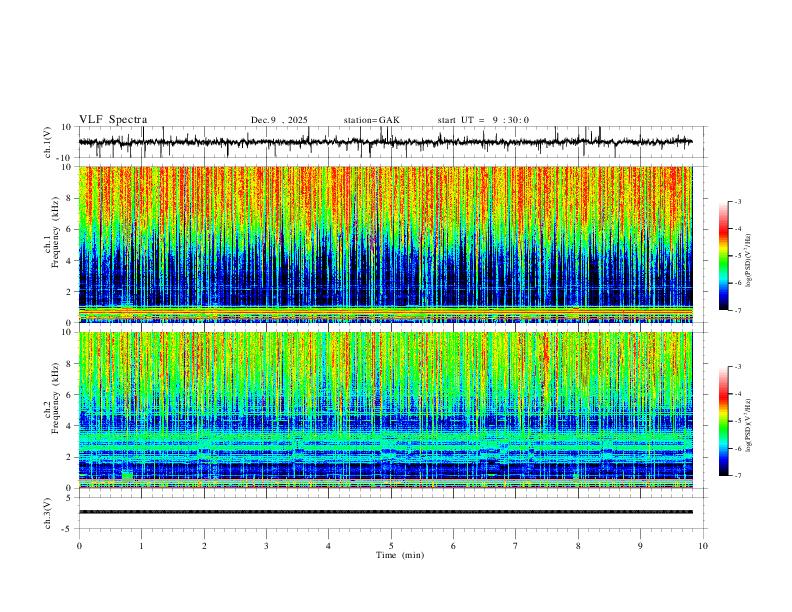Image resolution: width=792 pixels, height=612 pixels.
Task: Click the "ch.3(V)" axis label
Action: point(48,514)
